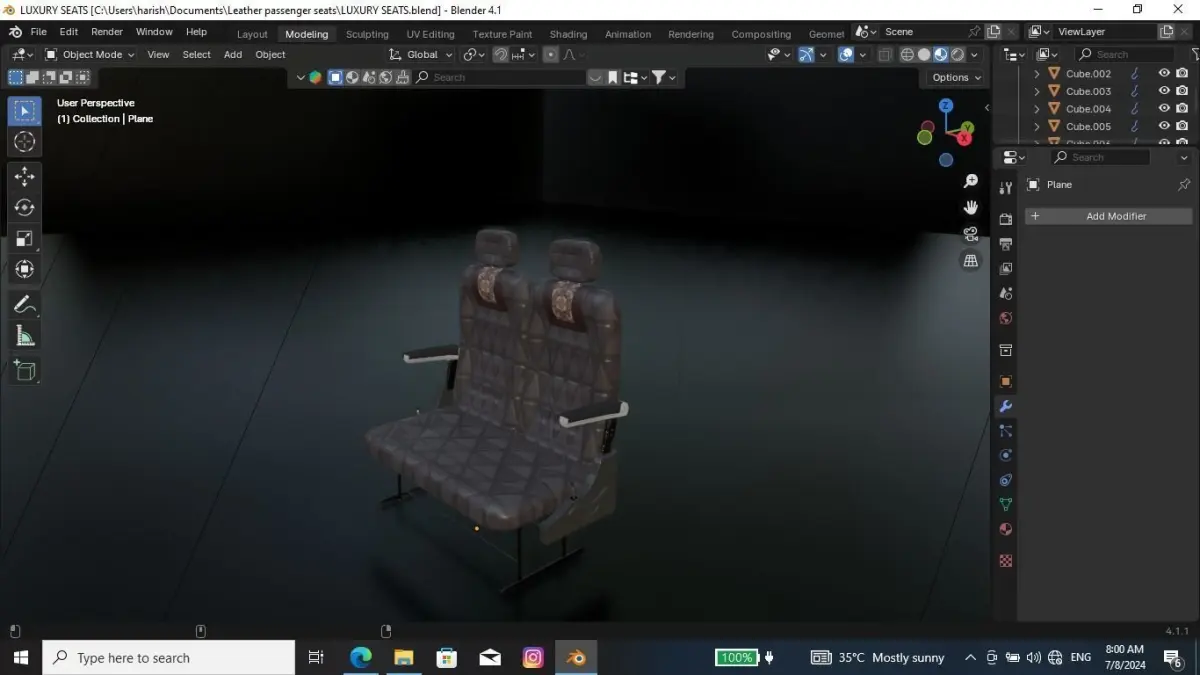The width and height of the screenshot is (1200, 675).
Task: Toggle X-ray mode button
Action: (x=885, y=55)
